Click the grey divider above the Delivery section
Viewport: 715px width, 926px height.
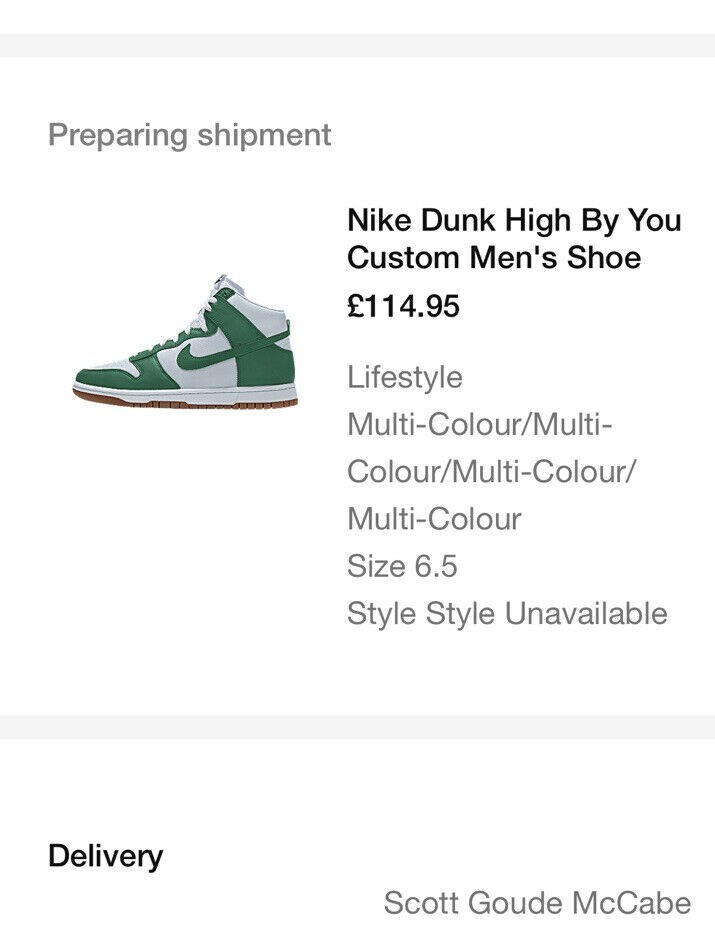[x=357, y=727]
